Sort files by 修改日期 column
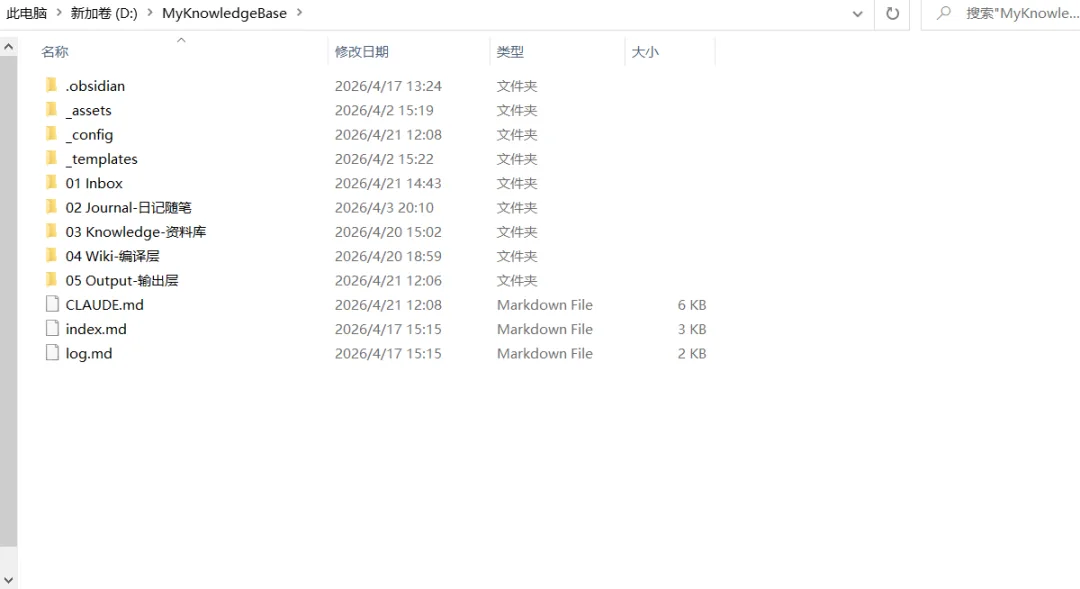Screen dimensions: 1080x589 362,52
